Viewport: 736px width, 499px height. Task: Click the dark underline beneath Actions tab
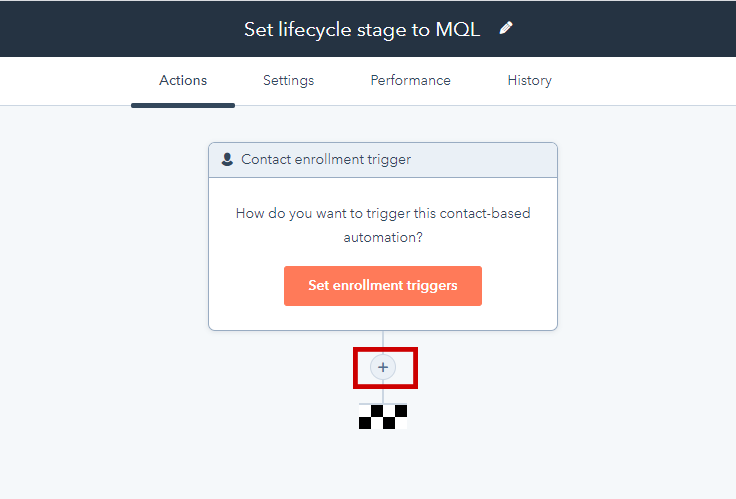click(183, 106)
